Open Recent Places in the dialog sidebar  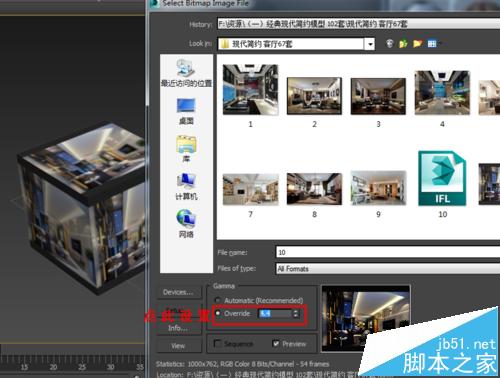[x=186, y=73]
